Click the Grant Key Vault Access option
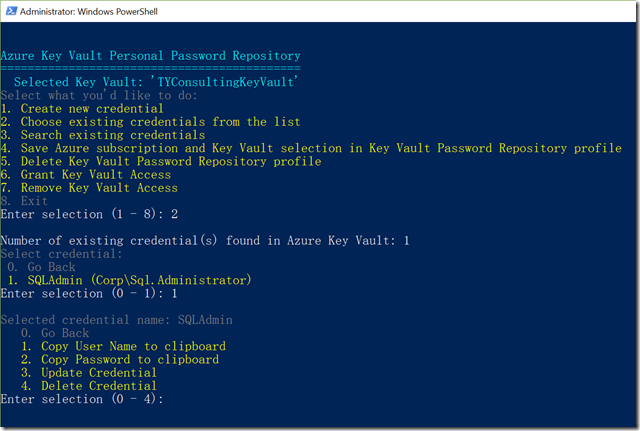The image size is (640, 431). click(x=85, y=174)
